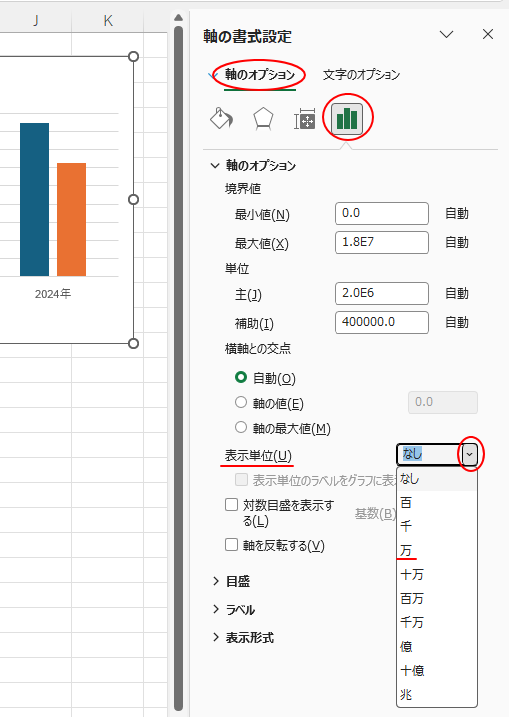
Task: Open the Fill & Line paint bucket tab
Action: 221,118
